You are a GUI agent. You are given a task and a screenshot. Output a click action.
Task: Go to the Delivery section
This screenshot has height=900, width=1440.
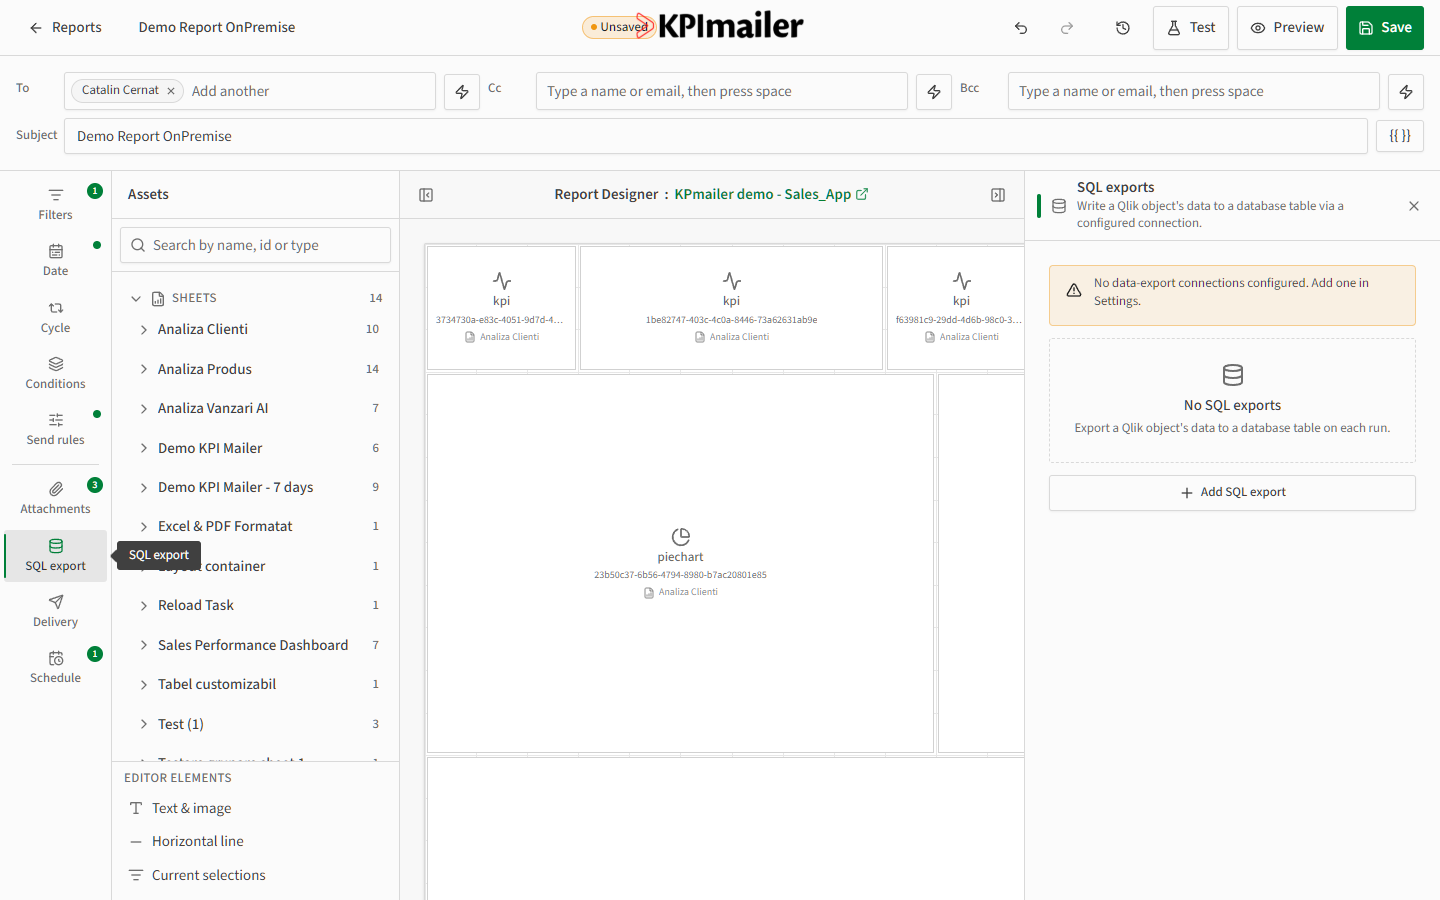[x=56, y=610]
